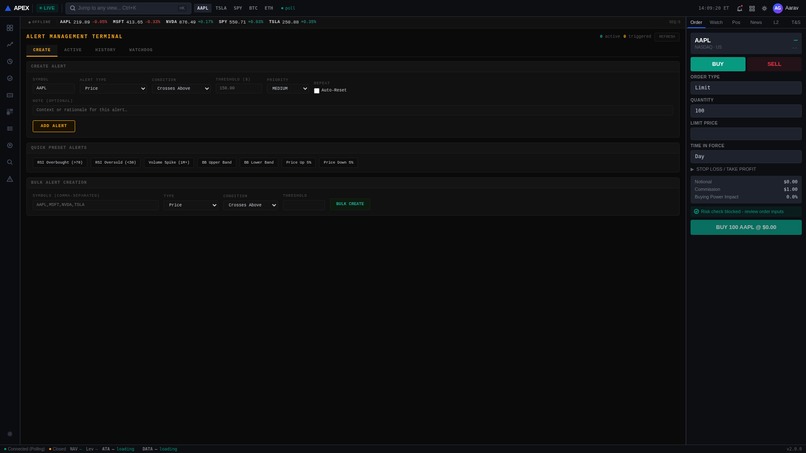Toggle the Auto-Reset checkbox
The width and height of the screenshot is (806, 453).
pos(317,90)
